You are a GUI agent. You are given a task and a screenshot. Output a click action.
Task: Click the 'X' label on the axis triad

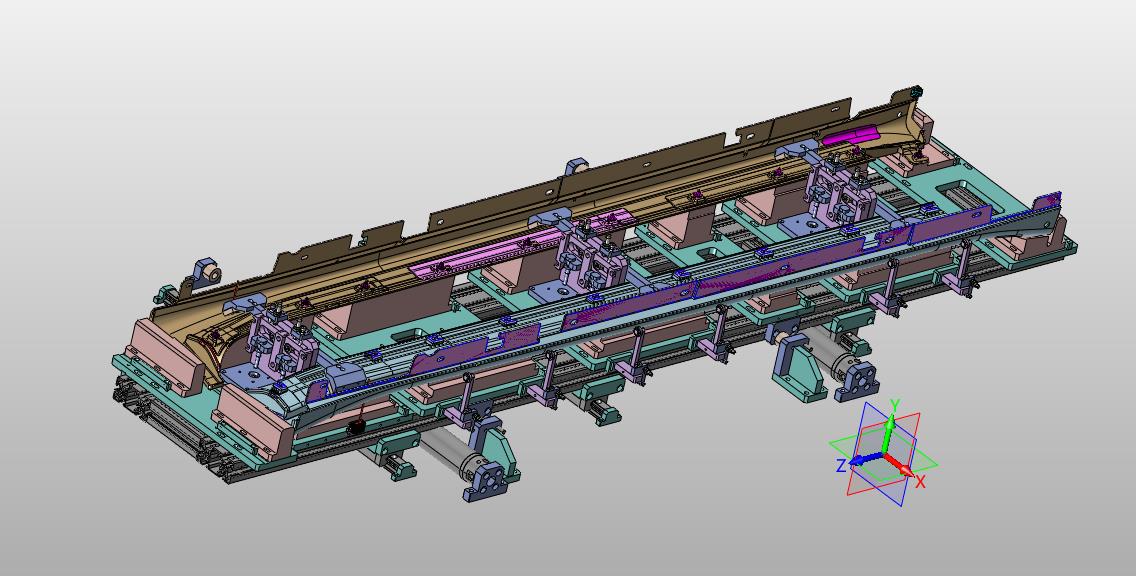click(x=920, y=483)
